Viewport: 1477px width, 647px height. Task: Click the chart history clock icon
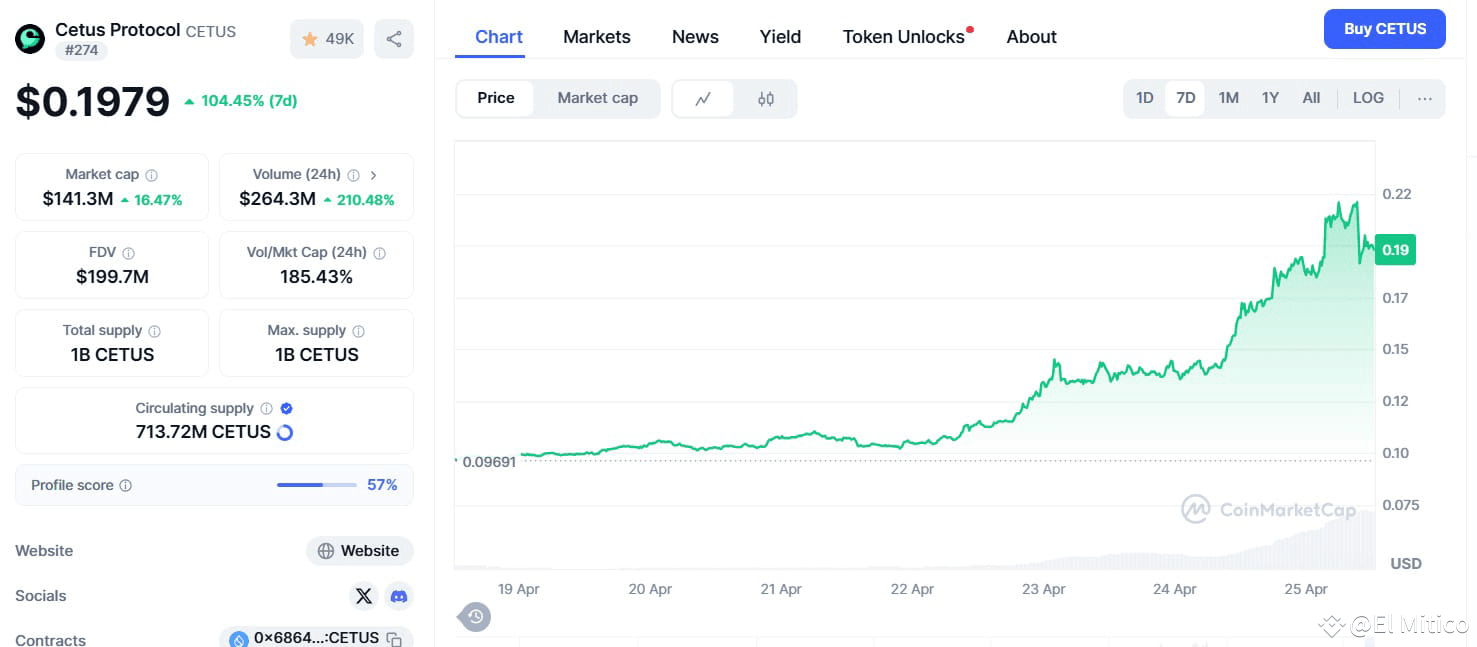click(475, 617)
